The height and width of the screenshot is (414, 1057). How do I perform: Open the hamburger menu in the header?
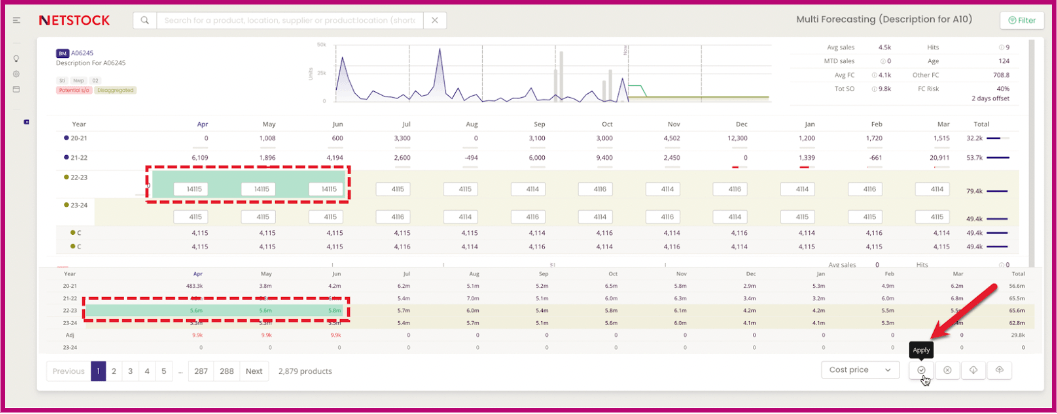click(16, 20)
